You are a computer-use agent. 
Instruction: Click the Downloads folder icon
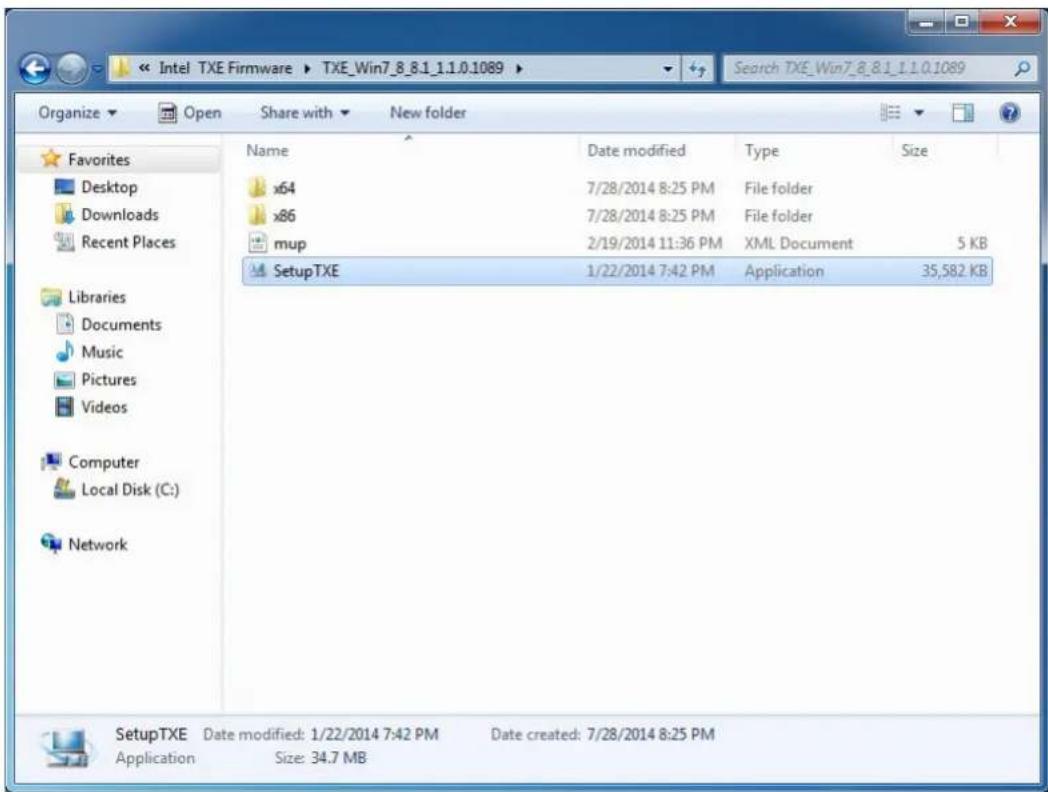65,215
